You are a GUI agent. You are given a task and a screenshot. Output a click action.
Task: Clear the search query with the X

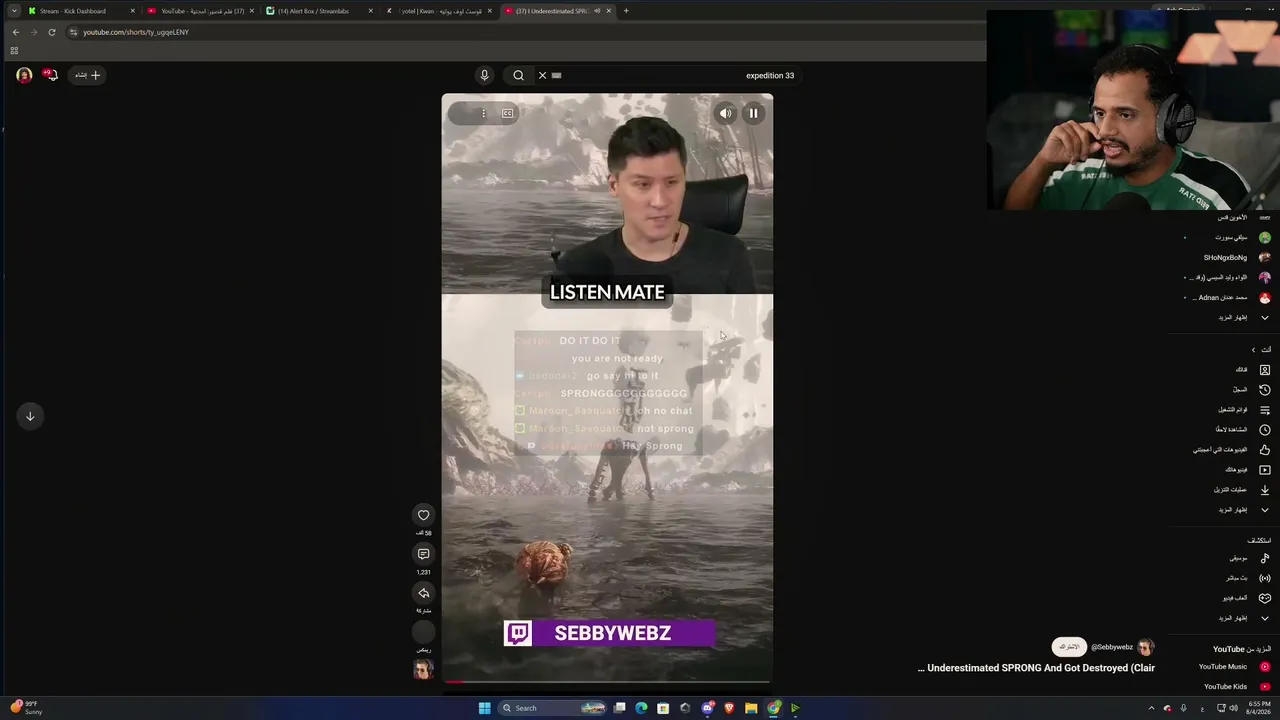coord(543,75)
